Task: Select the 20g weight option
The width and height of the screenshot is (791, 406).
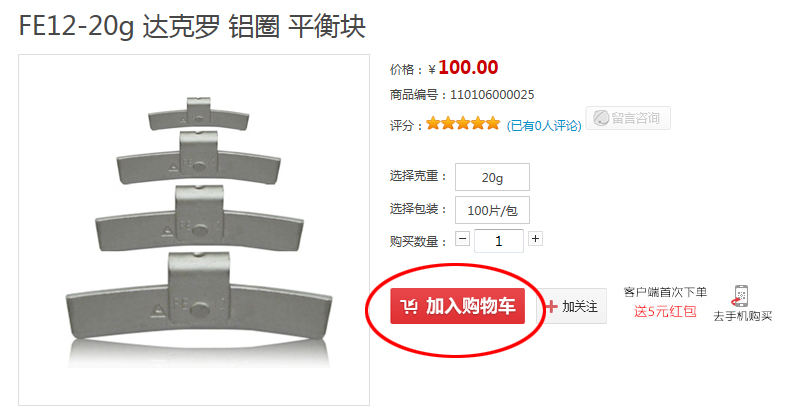Action: 492,177
